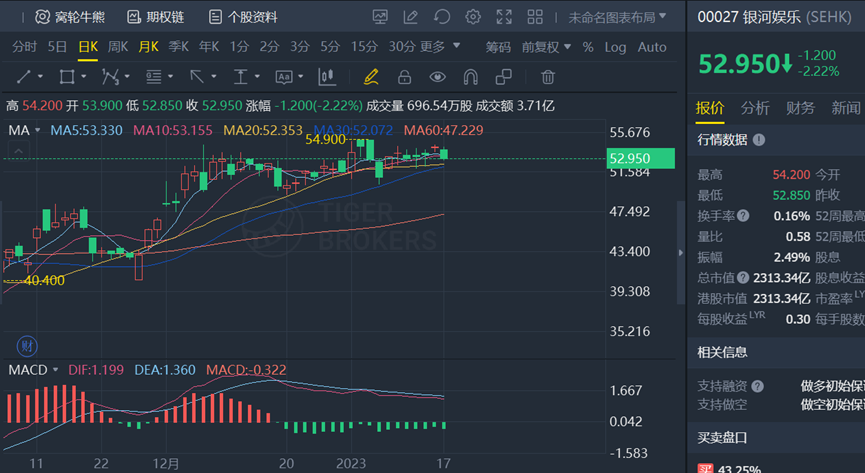The width and height of the screenshot is (865, 473).
Task: Select the rectangle shape tool
Action: (x=67, y=77)
